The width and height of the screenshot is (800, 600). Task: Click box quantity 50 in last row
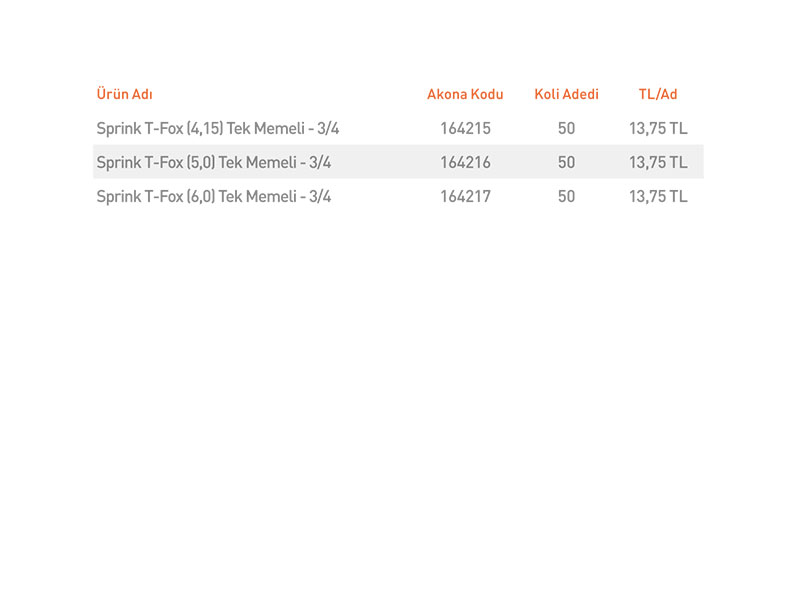pos(566,196)
